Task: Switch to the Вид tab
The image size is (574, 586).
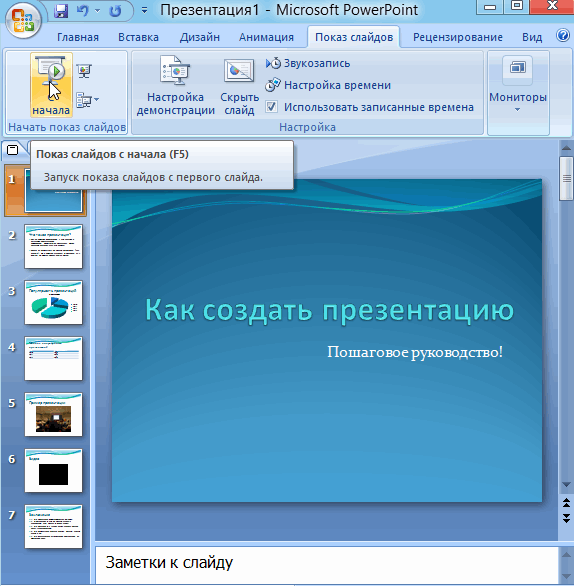Action: pos(532,37)
